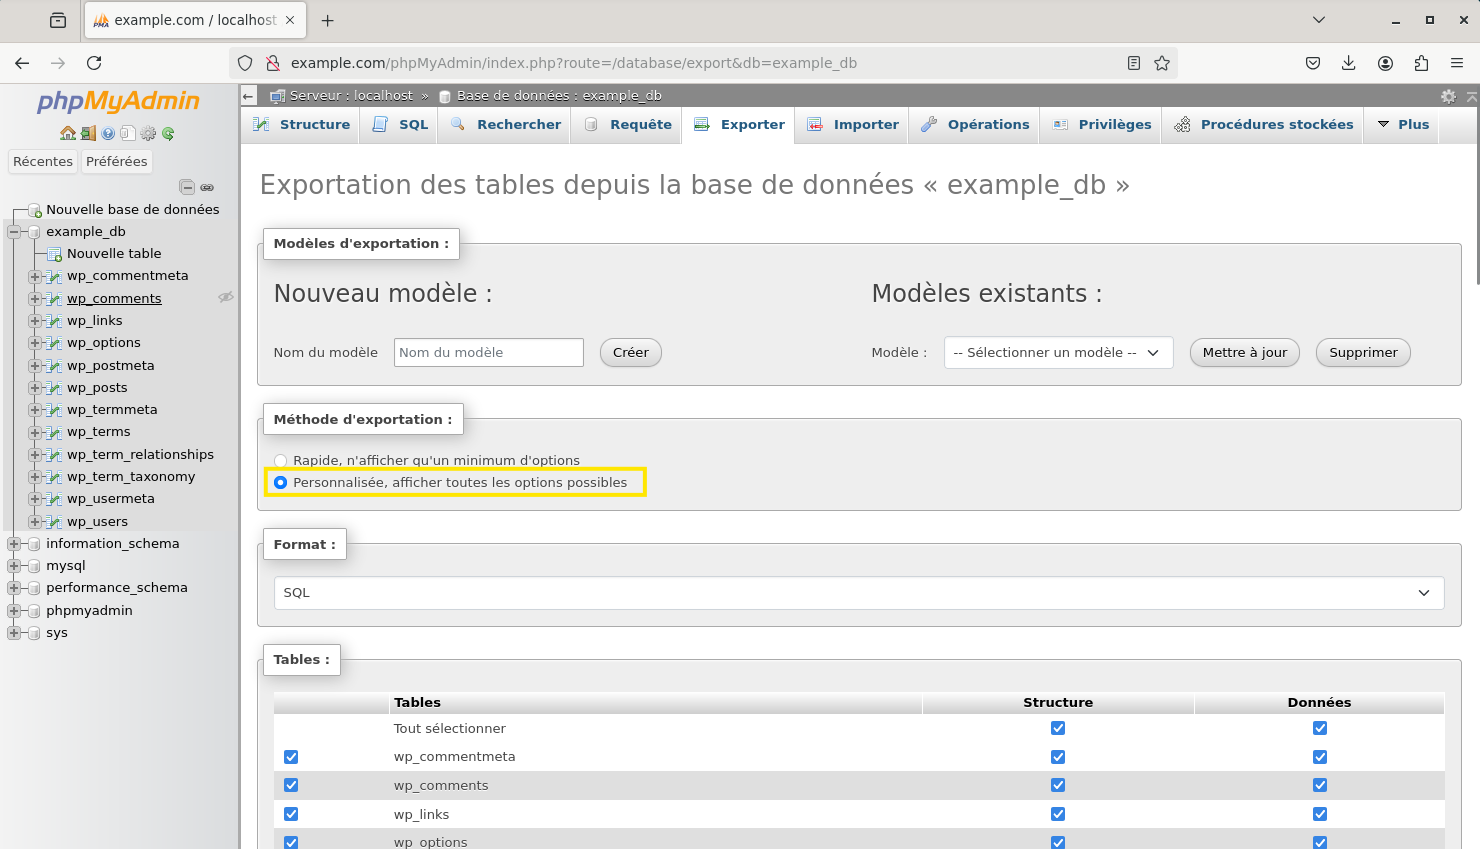Click the wp_commentmeta table icon in sidebar

(55, 276)
